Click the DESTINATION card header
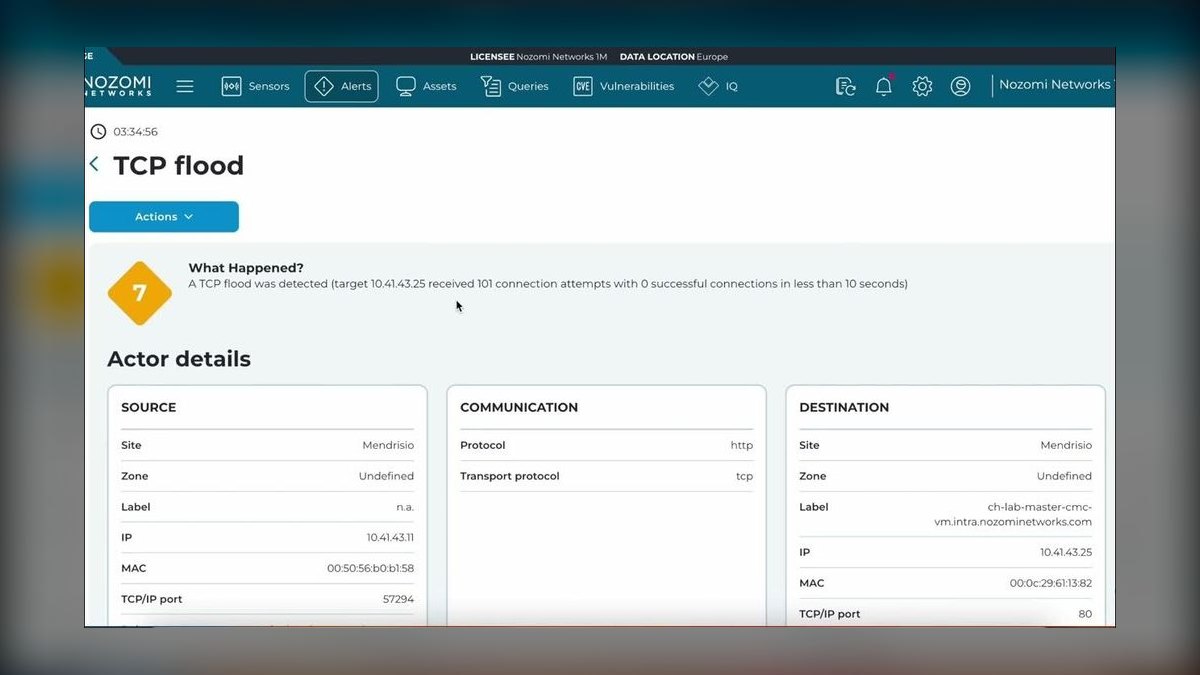Viewport: 1200px width, 675px height. pyautogui.click(x=844, y=407)
